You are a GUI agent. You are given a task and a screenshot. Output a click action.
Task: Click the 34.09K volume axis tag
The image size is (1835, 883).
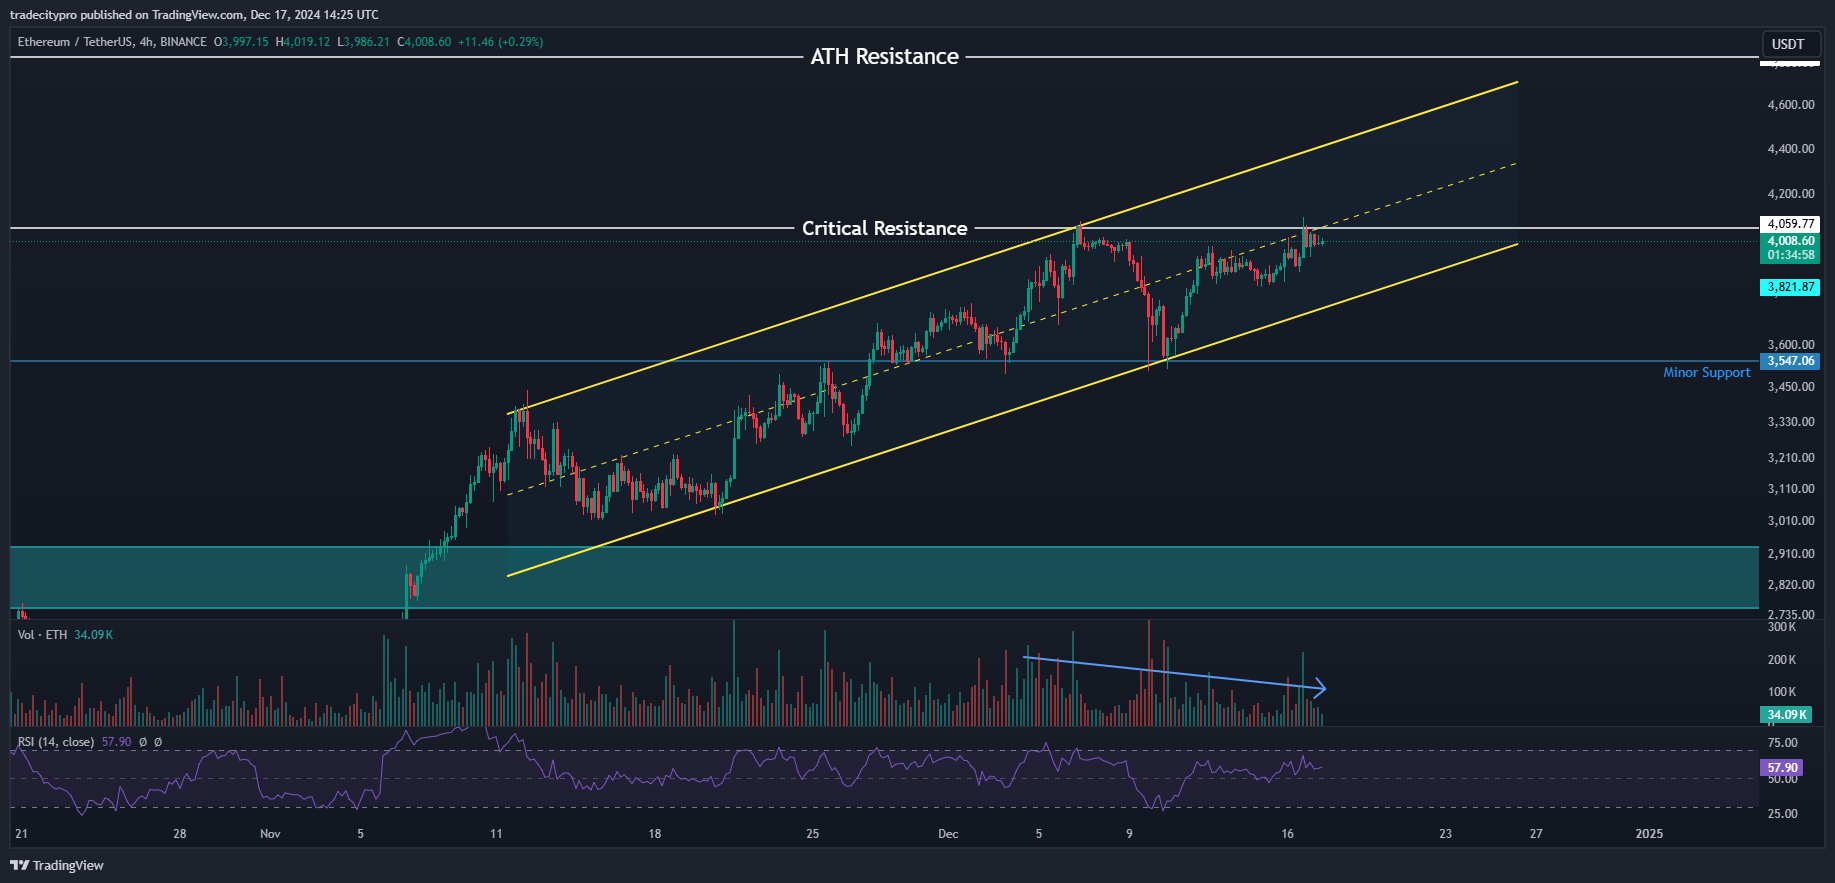(1787, 715)
